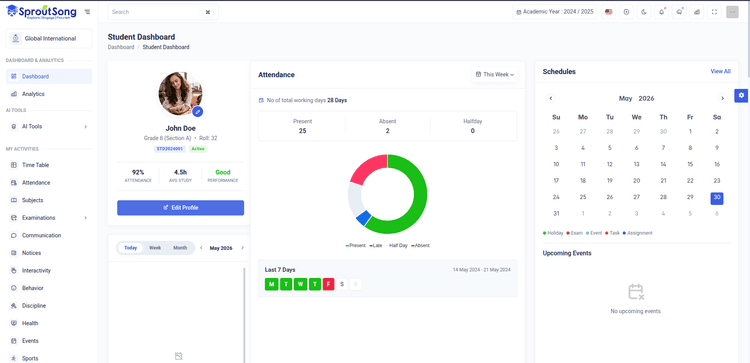Click the Dashboard breadcrumb link

pyautogui.click(x=121, y=47)
